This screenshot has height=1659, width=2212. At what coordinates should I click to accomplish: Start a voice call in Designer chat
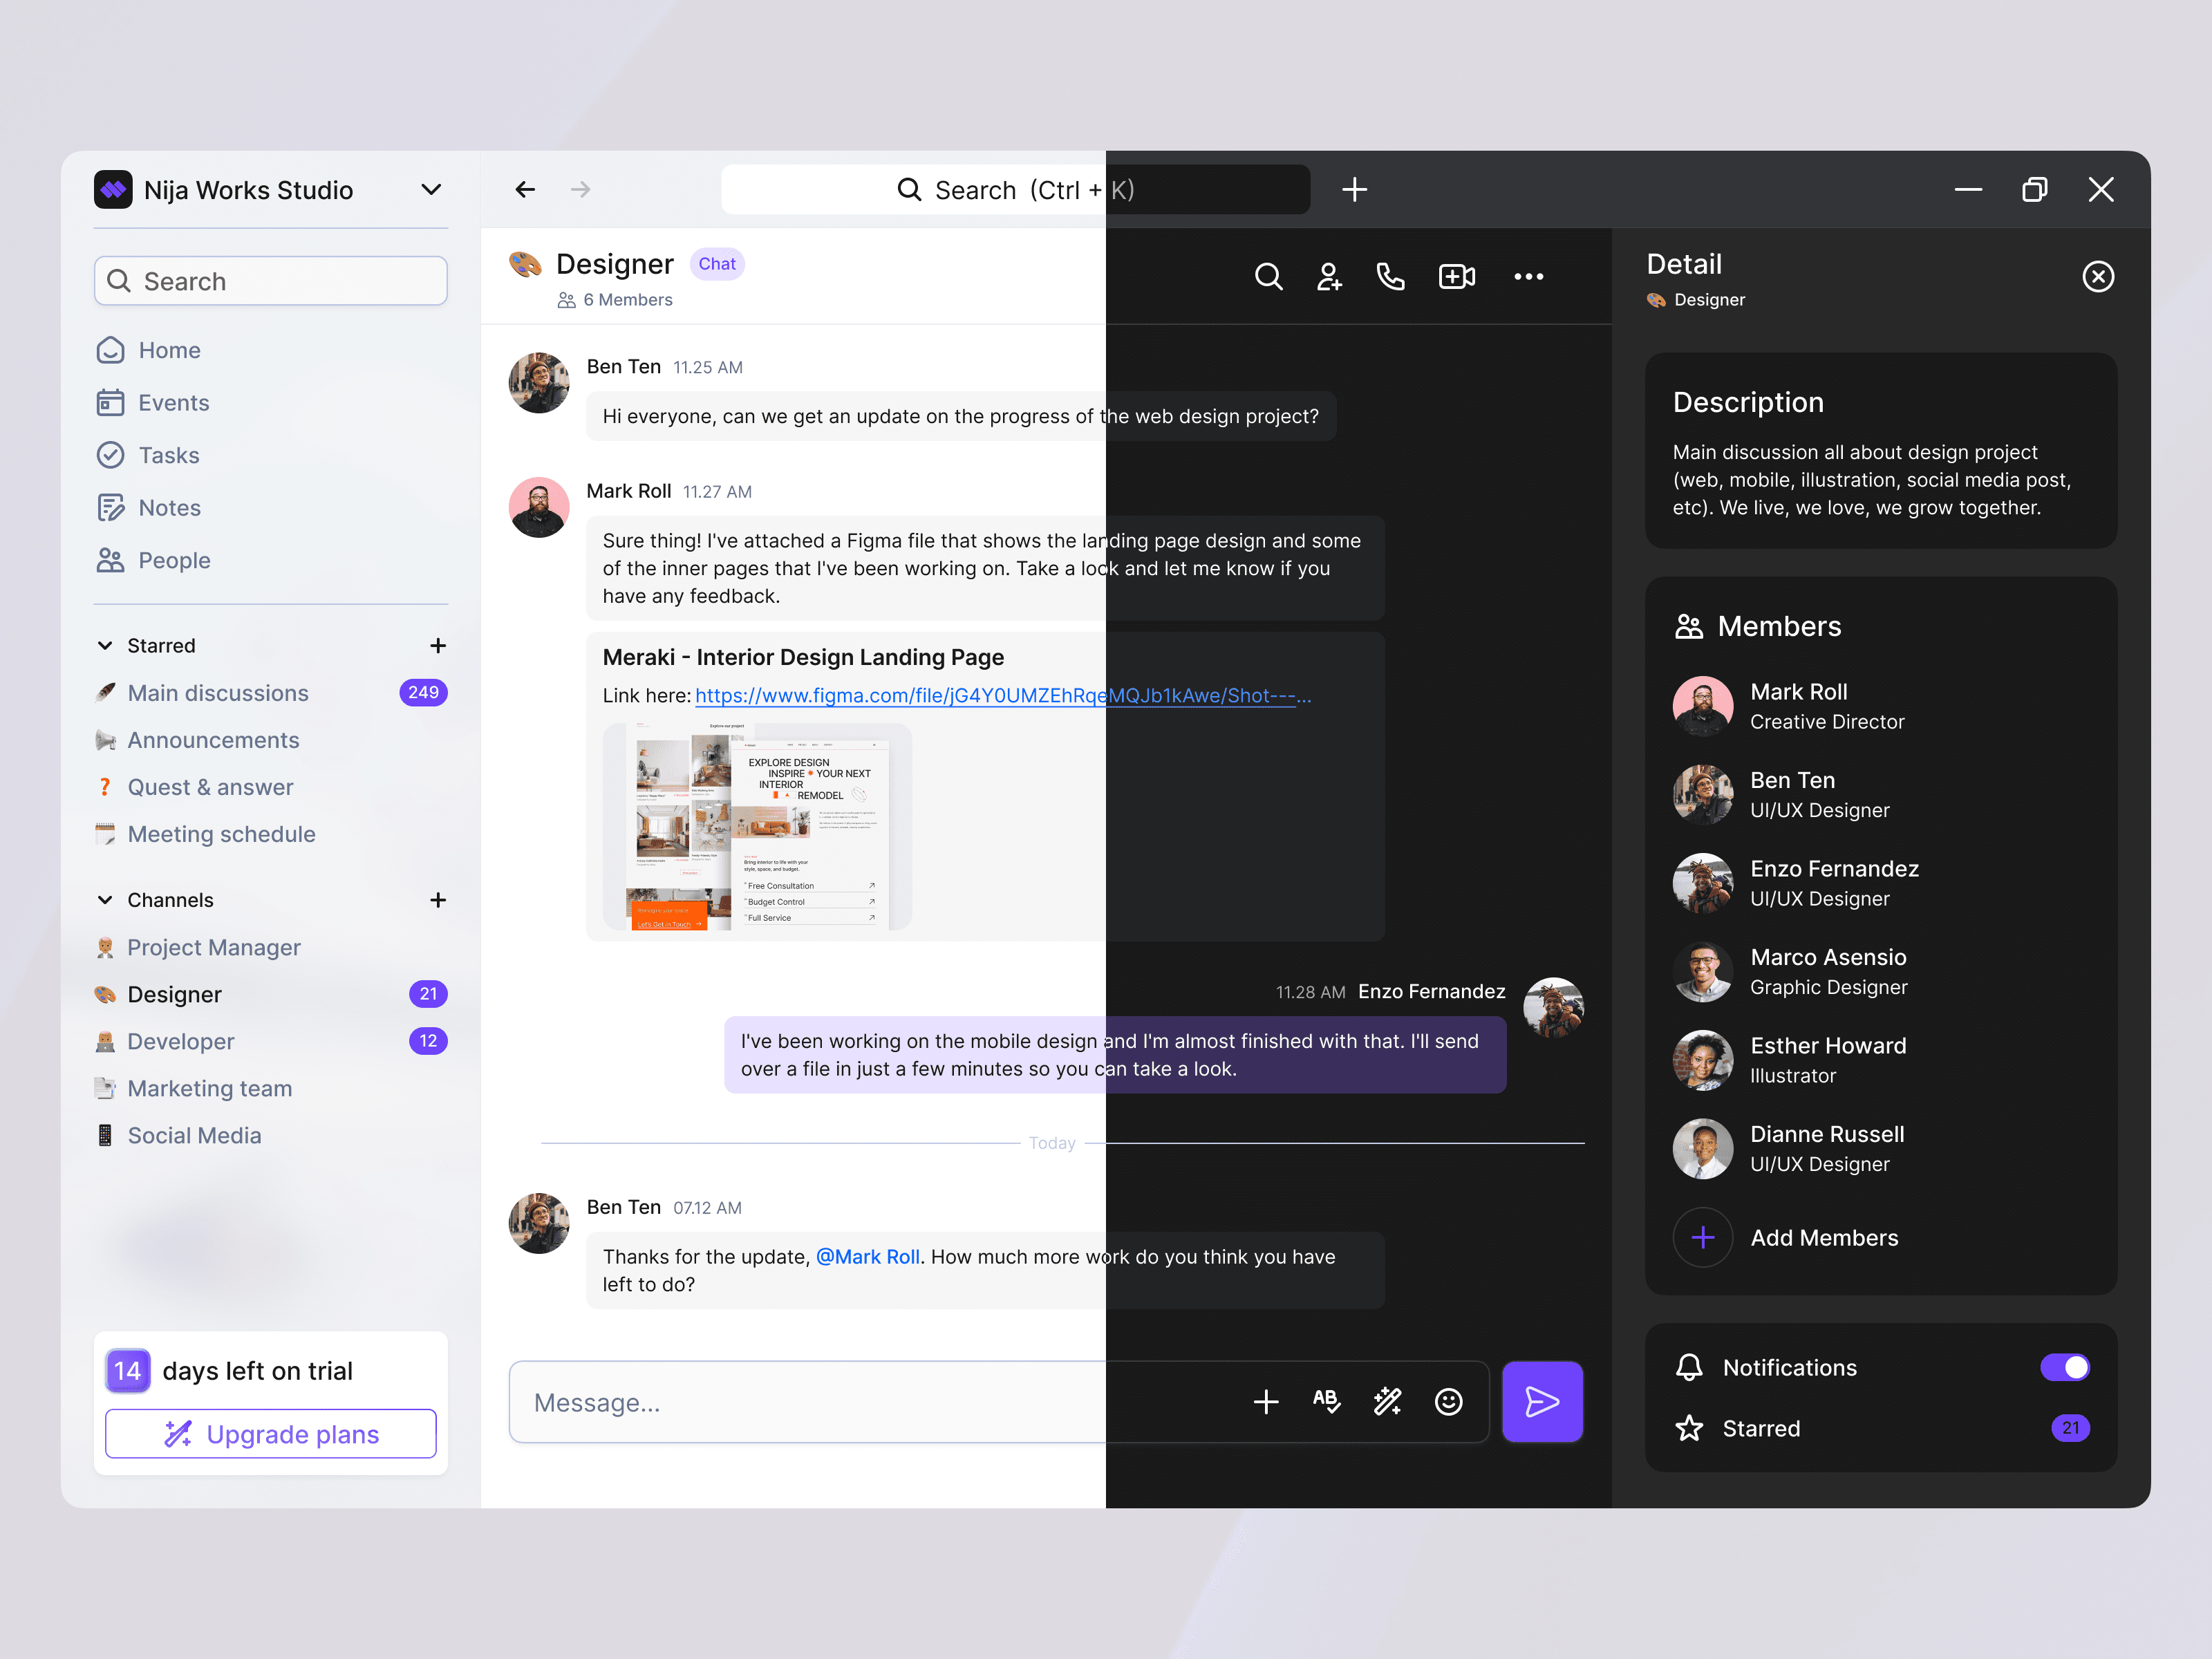click(x=1390, y=277)
